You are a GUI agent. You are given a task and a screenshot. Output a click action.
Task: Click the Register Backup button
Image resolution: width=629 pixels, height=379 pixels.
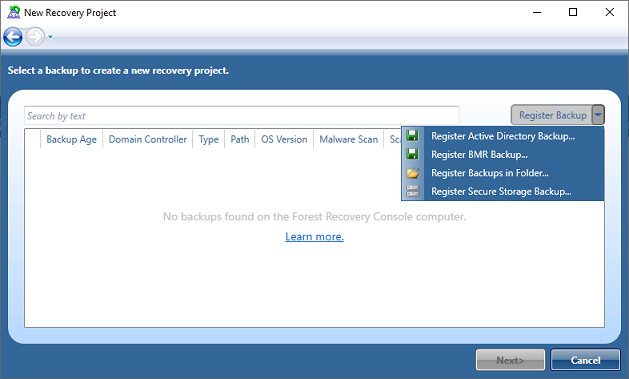(552, 116)
